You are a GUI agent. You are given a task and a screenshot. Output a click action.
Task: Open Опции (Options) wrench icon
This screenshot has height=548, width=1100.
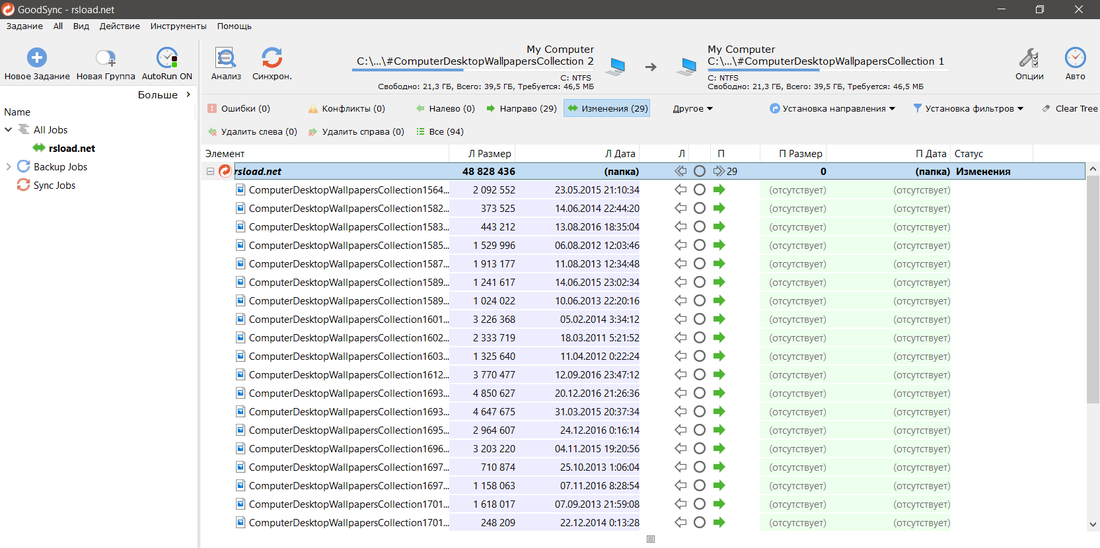coord(1029,59)
